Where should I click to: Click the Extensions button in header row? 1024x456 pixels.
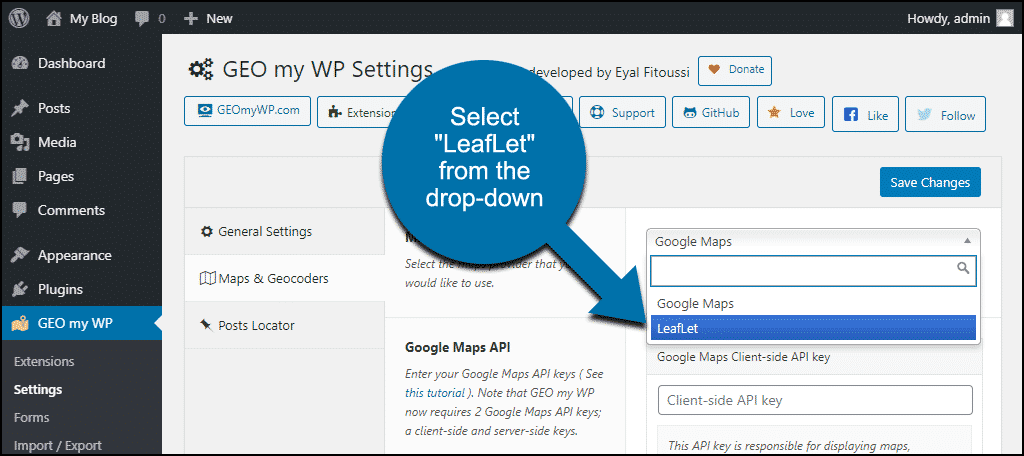pyautogui.click(x=358, y=112)
